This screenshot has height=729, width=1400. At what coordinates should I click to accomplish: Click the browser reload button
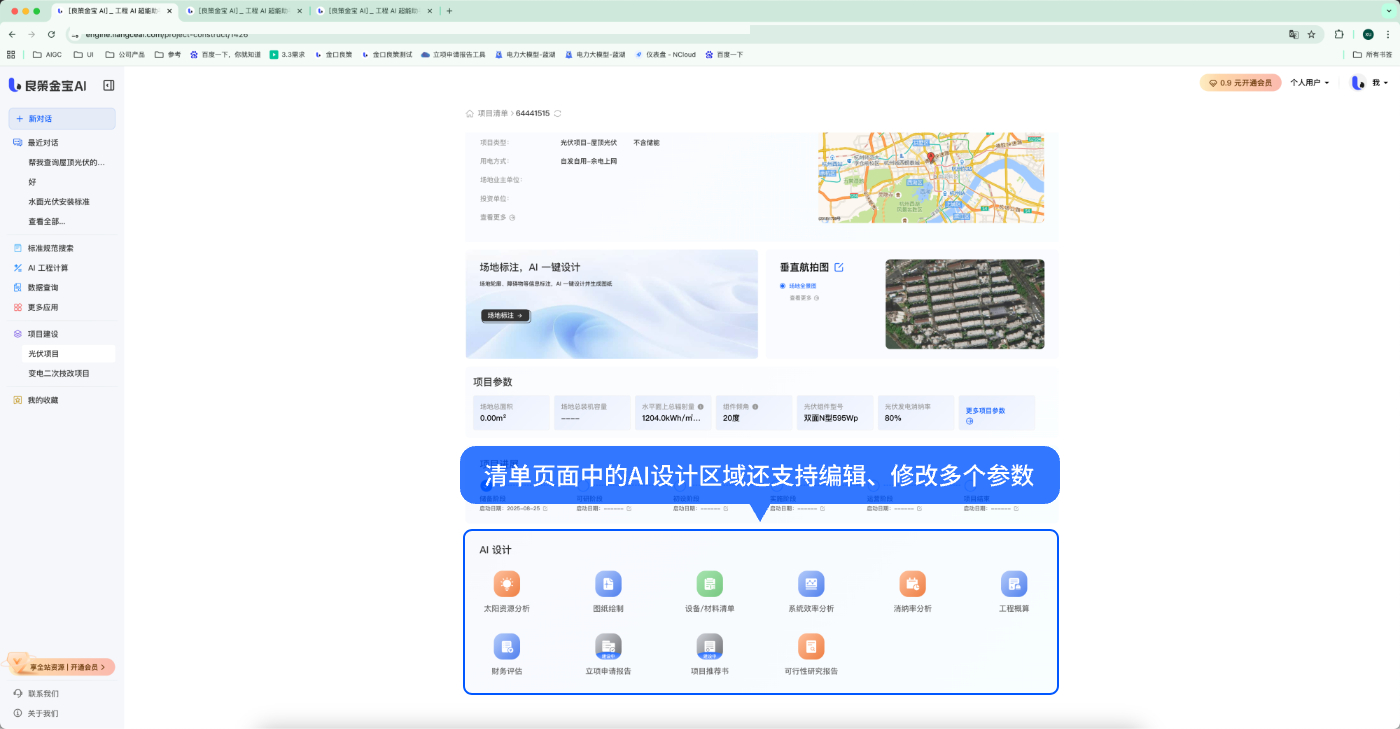(x=53, y=34)
